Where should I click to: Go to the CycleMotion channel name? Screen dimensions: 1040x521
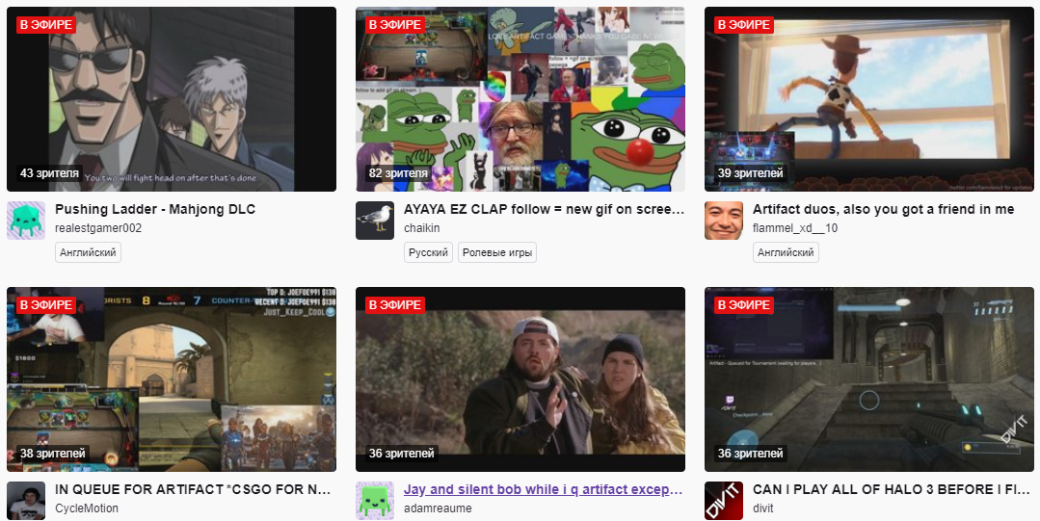pyautogui.click(x=87, y=508)
